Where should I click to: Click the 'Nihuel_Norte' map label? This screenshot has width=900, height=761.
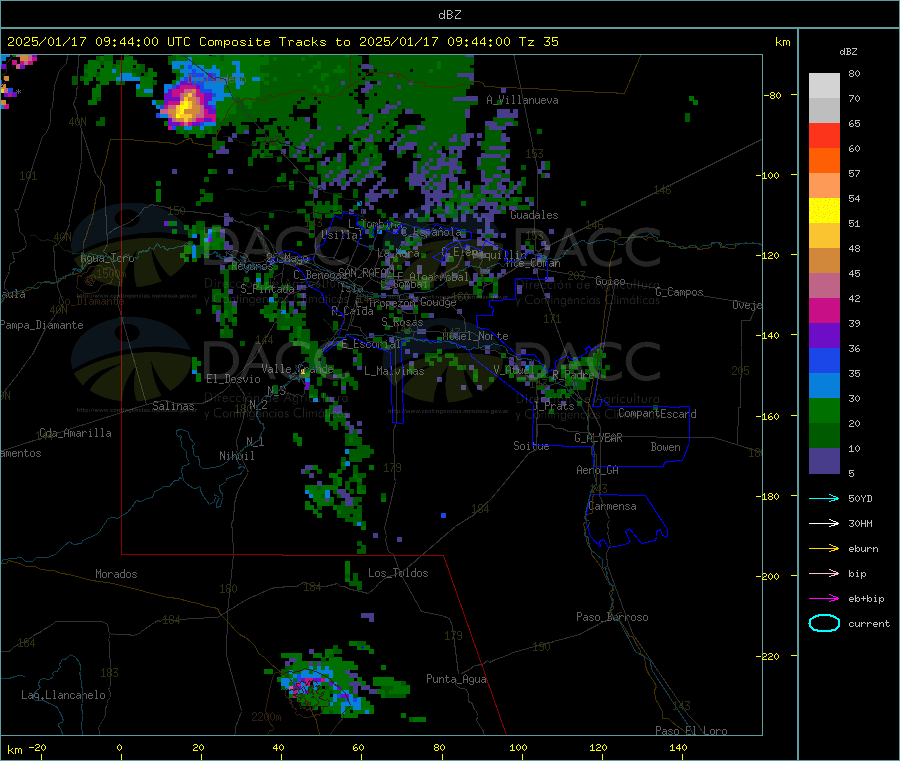coord(475,336)
